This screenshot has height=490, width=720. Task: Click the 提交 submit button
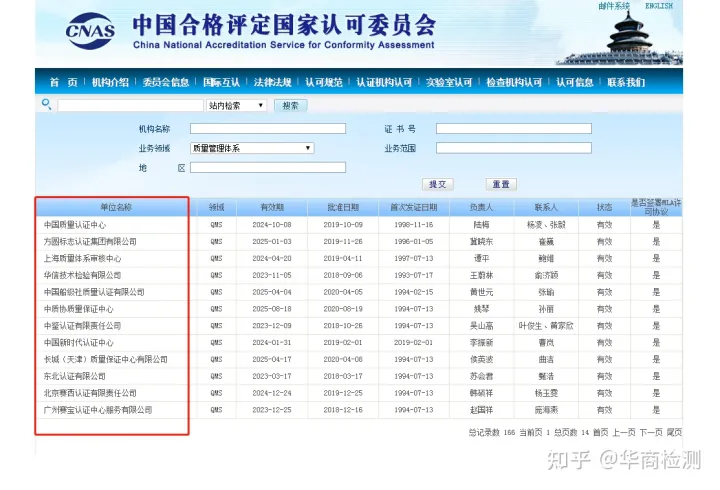(x=438, y=184)
